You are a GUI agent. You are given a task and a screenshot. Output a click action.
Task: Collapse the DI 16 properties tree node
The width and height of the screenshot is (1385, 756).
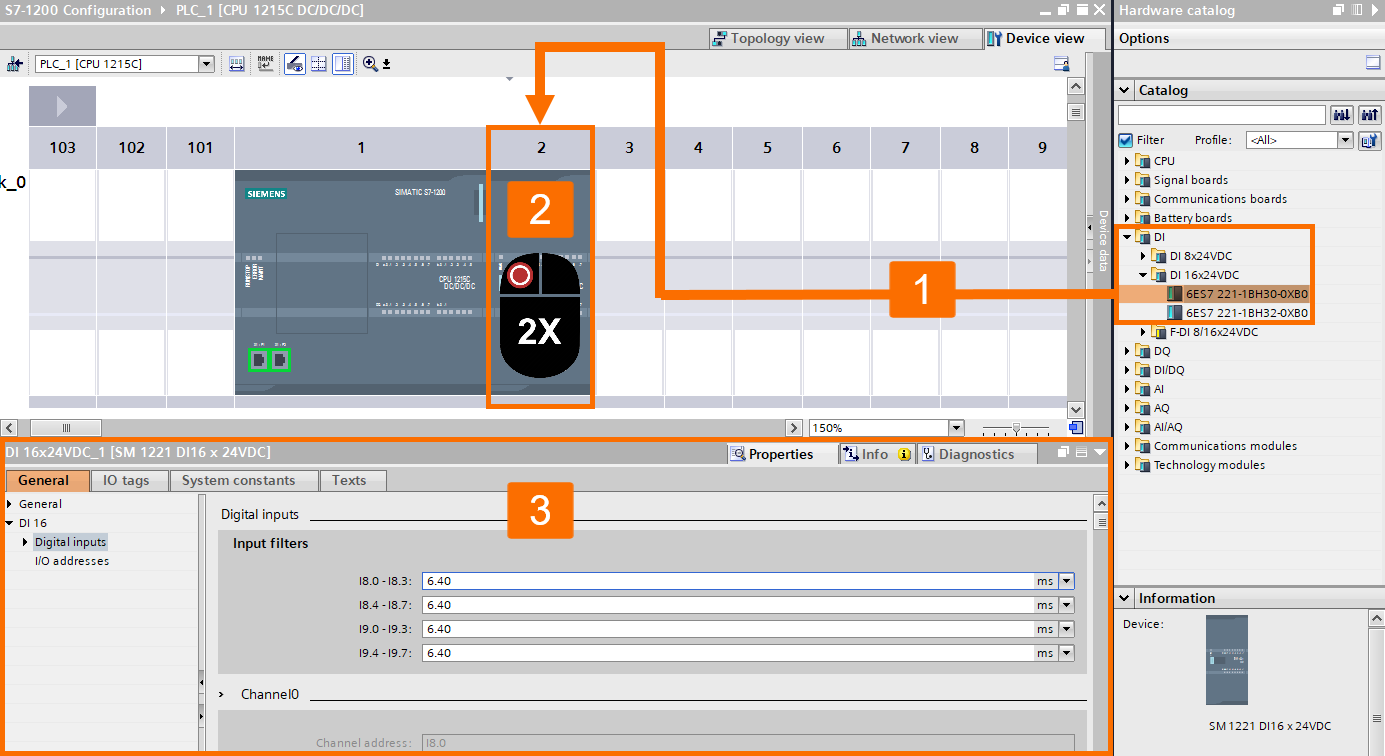pyautogui.click(x=9, y=523)
